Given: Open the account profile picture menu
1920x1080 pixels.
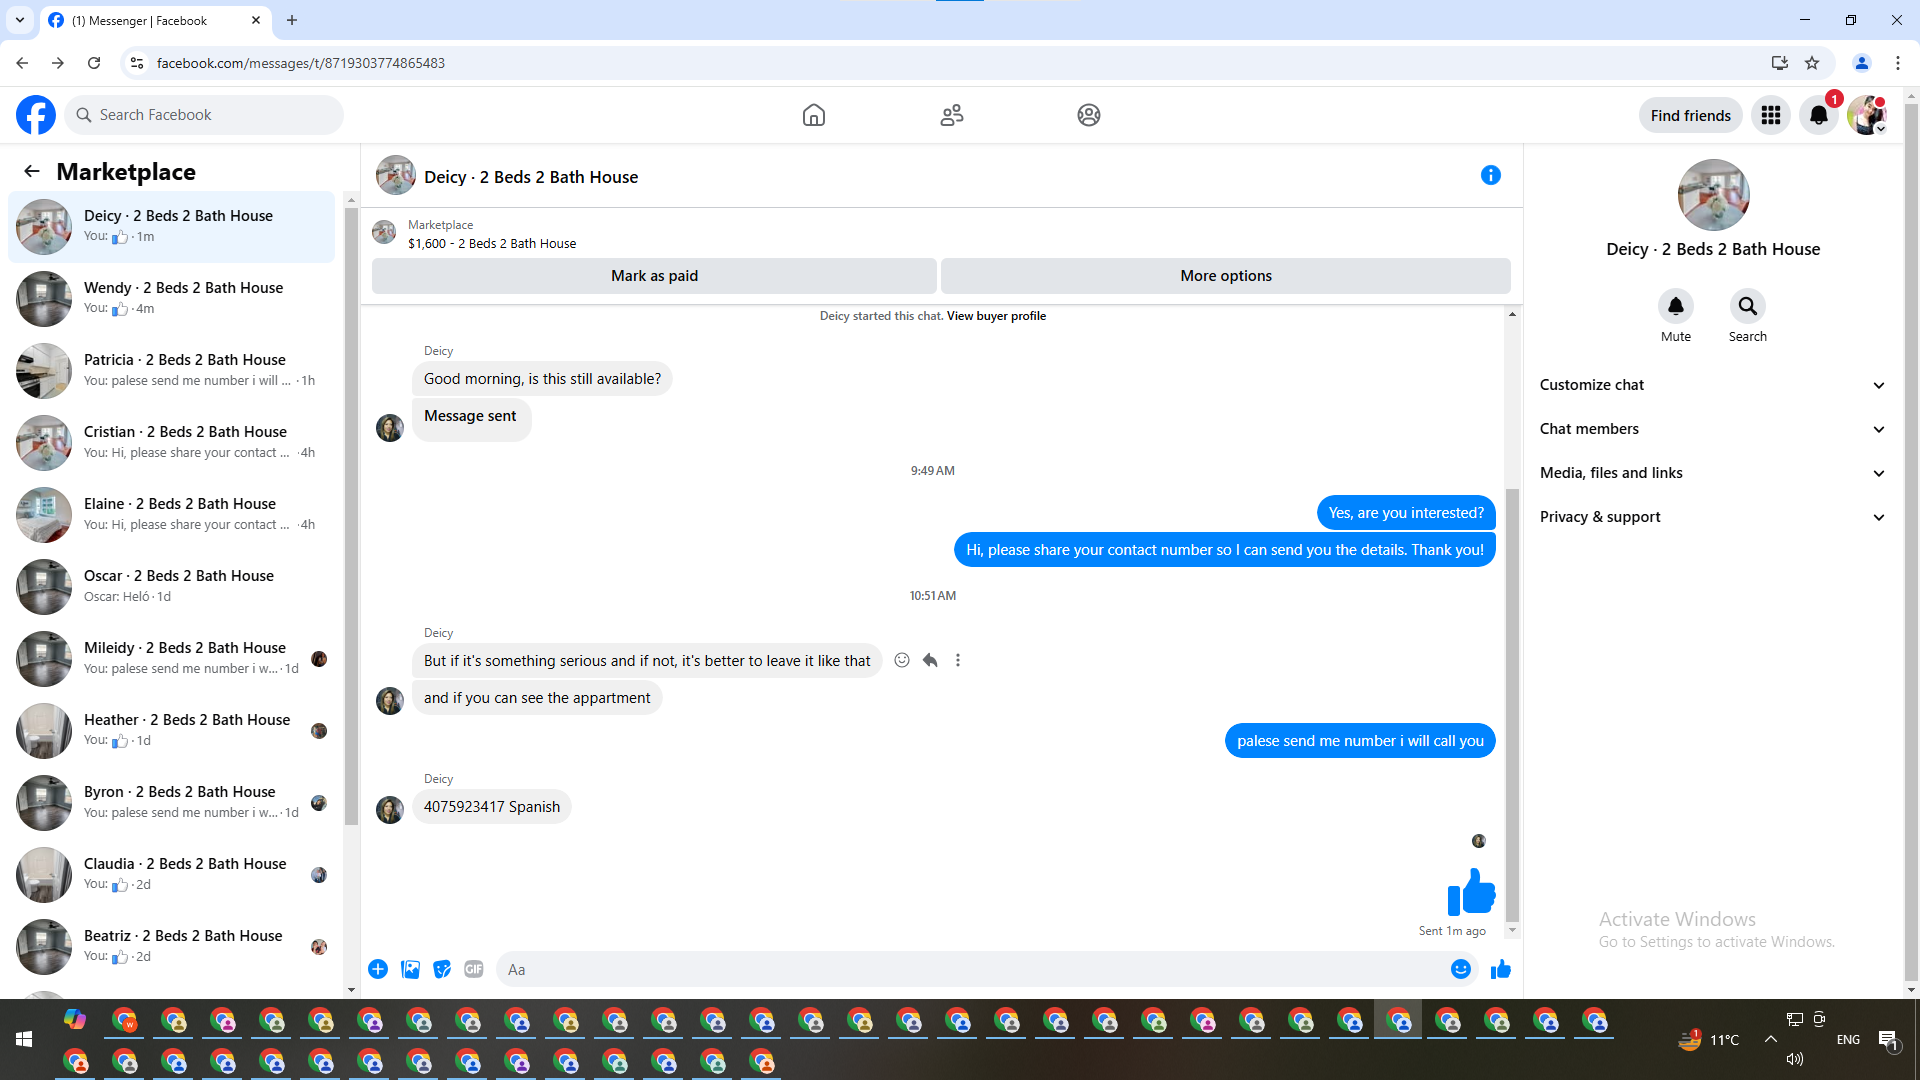Looking at the screenshot, I should click(1867, 115).
